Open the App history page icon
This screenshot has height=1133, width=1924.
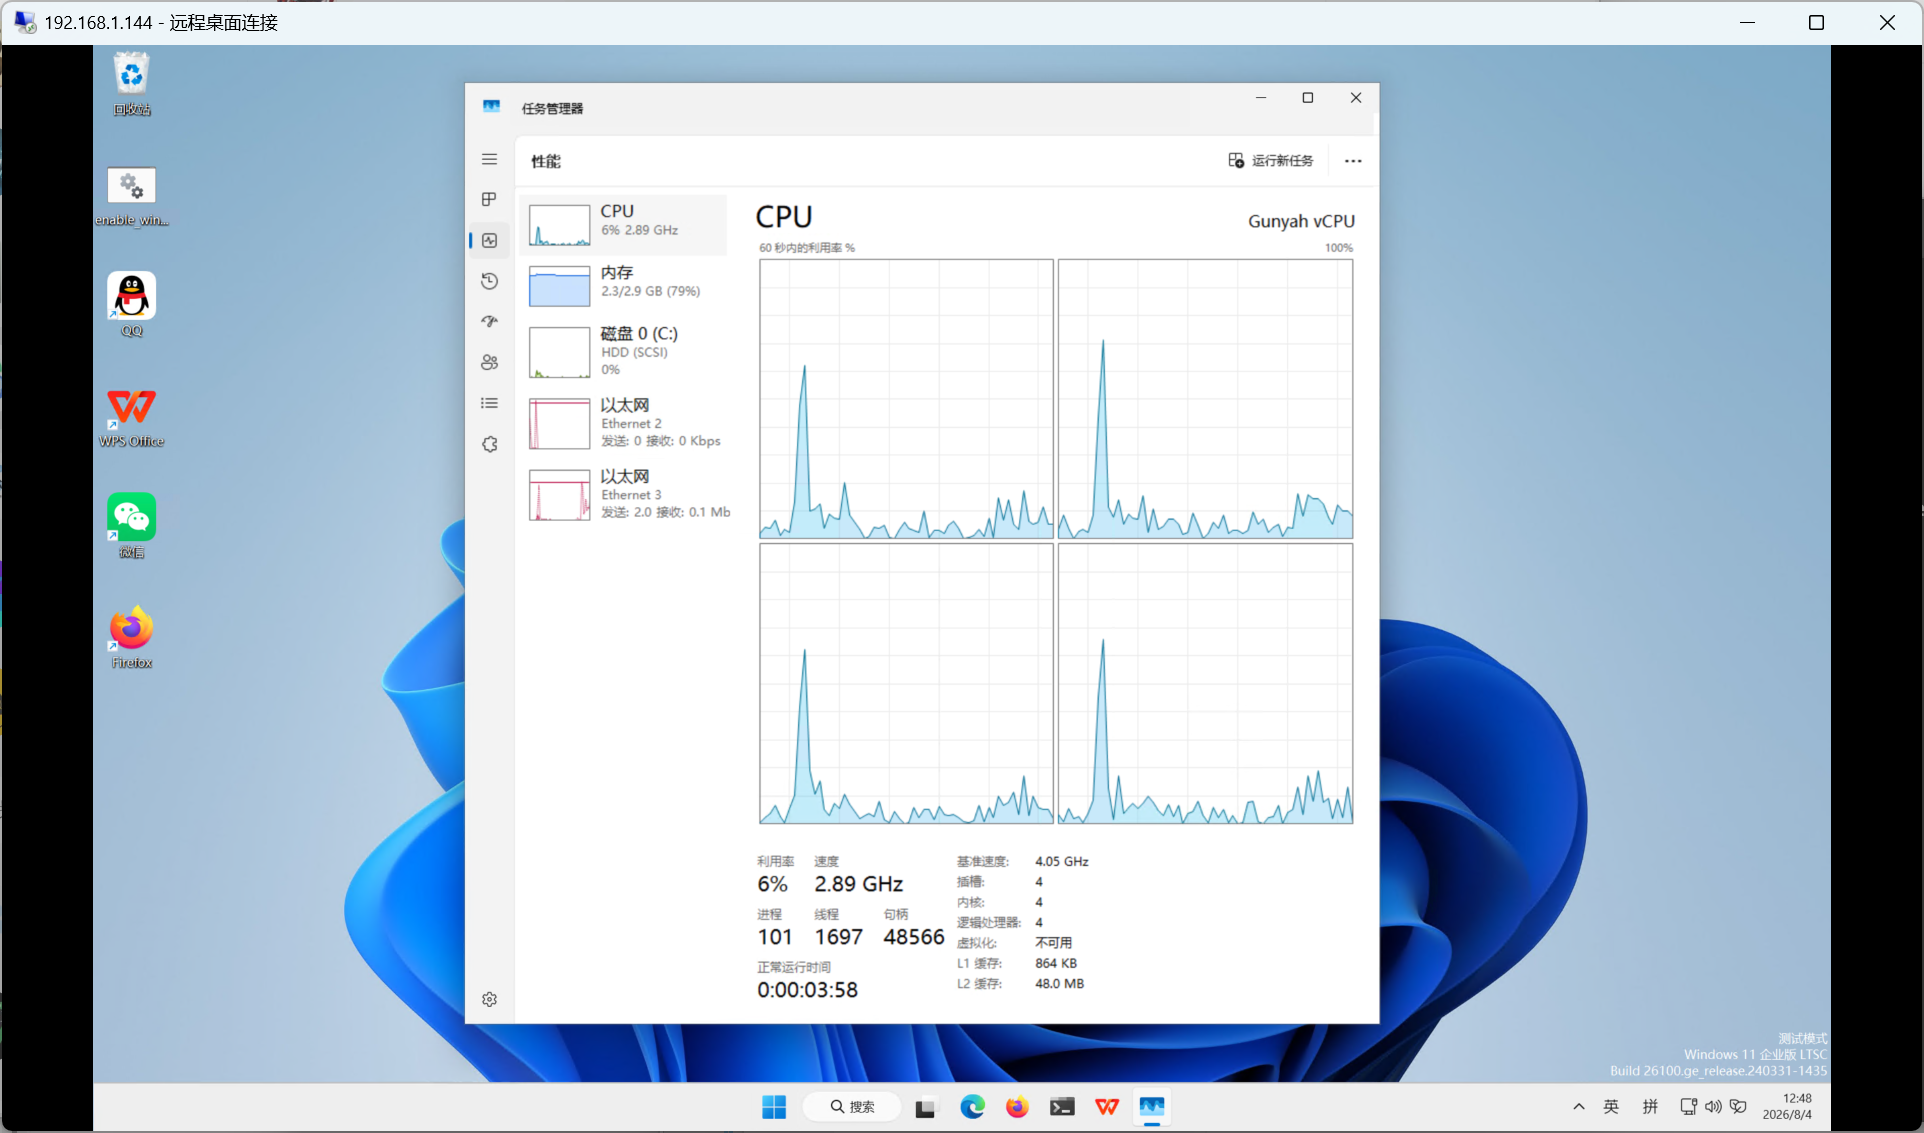tap(489, 281)
